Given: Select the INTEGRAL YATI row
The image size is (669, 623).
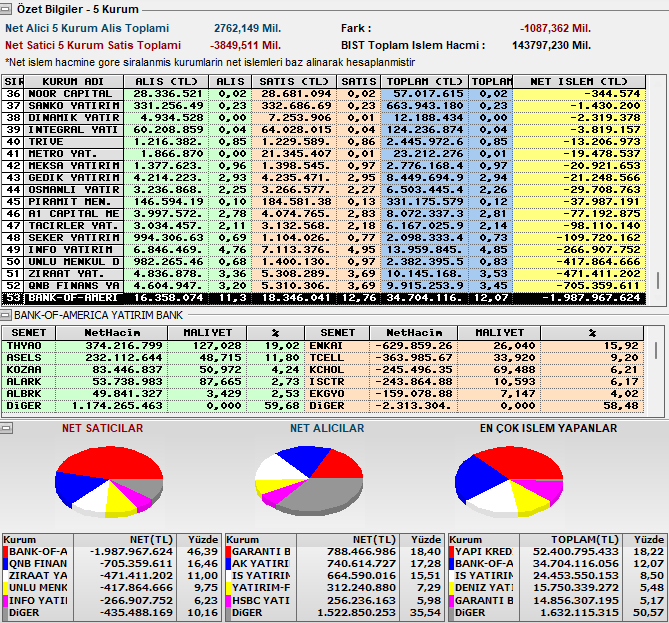Looking at the screenshot, I should 323,130.
